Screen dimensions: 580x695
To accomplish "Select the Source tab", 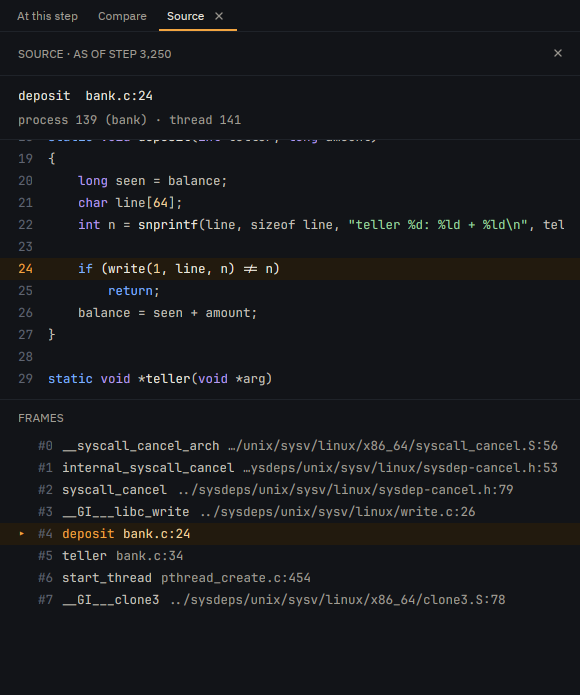I will [185, 16].
